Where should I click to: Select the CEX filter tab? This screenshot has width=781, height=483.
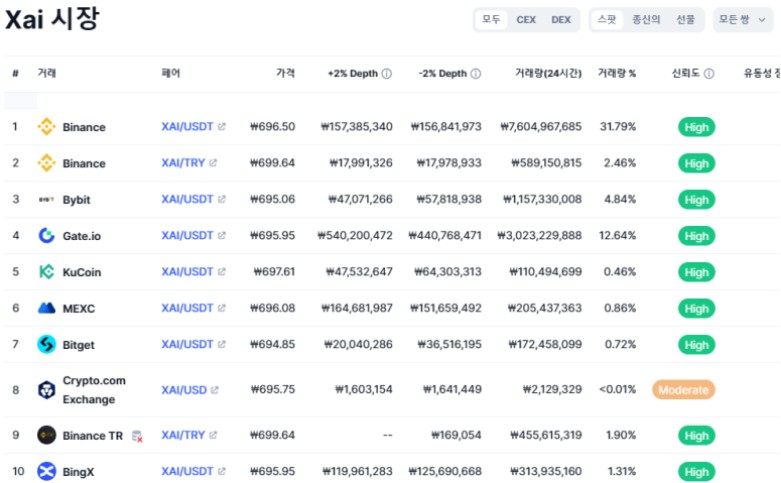click(x=526, y=20)
